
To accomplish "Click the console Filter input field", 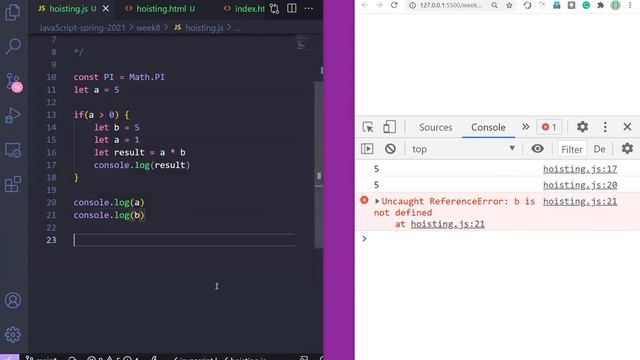I will 572,149.
